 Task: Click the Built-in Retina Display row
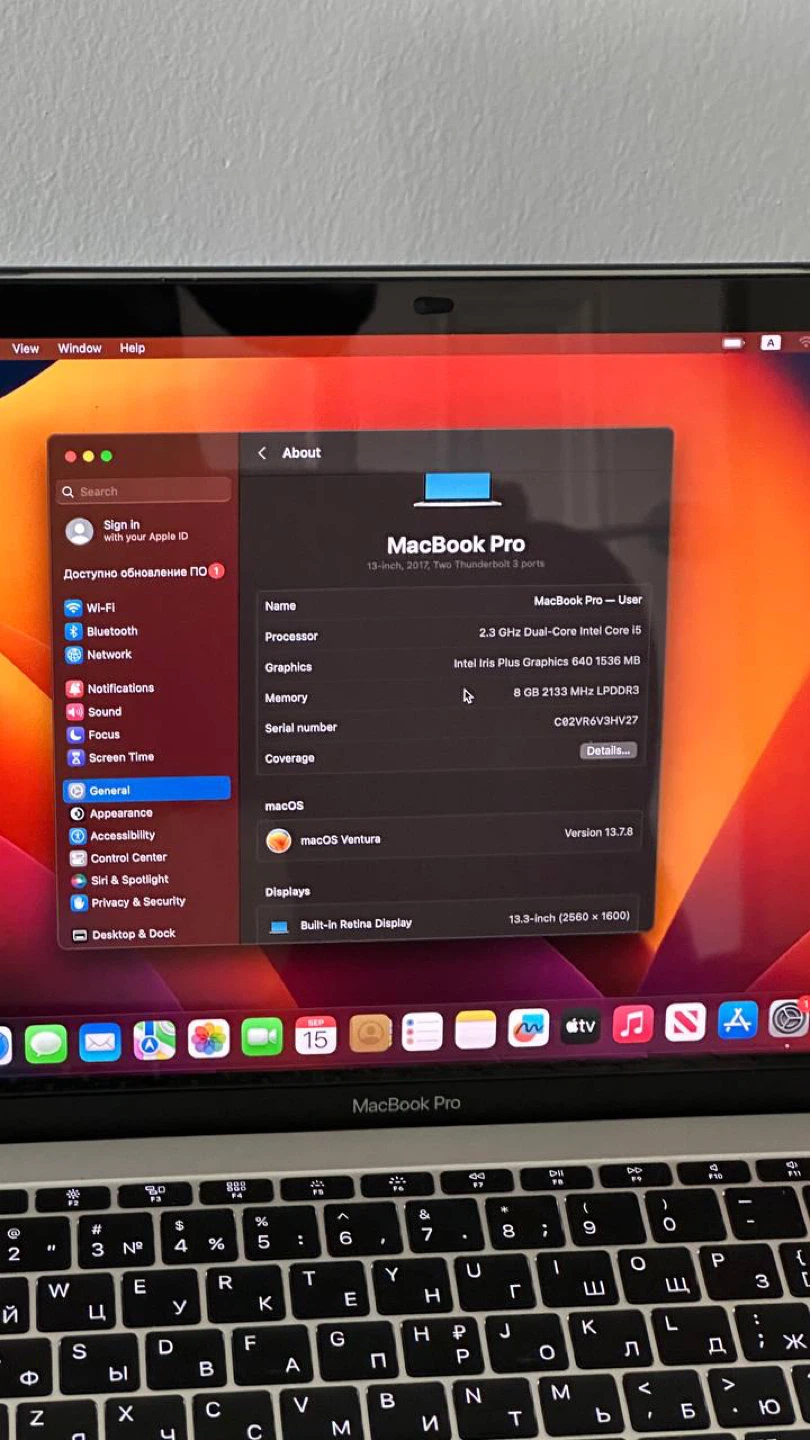click(x=448, y=921)
